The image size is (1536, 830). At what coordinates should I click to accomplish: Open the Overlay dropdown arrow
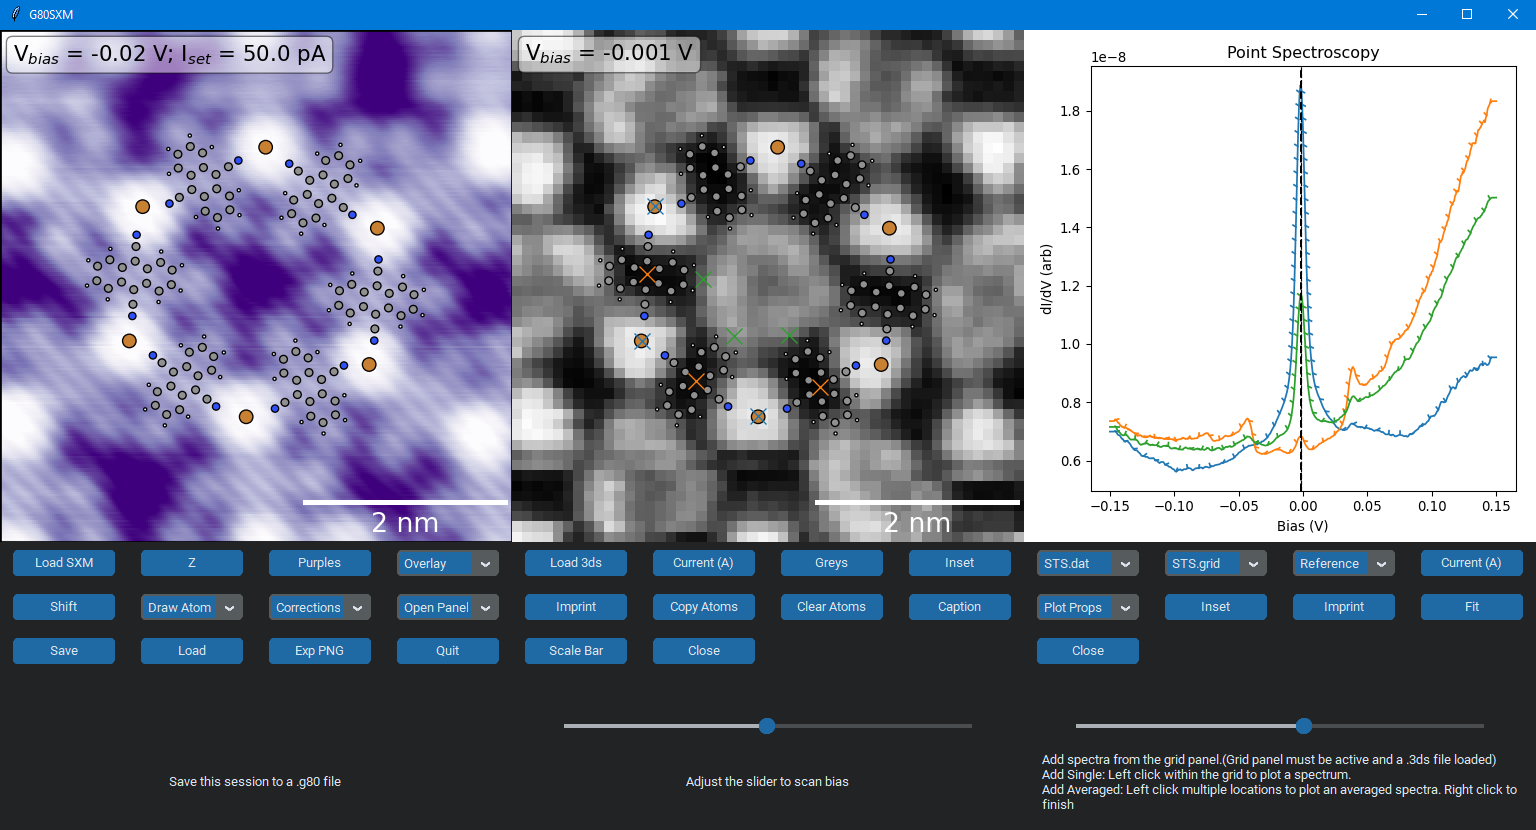pyautogui.click(x=485, y=564)
